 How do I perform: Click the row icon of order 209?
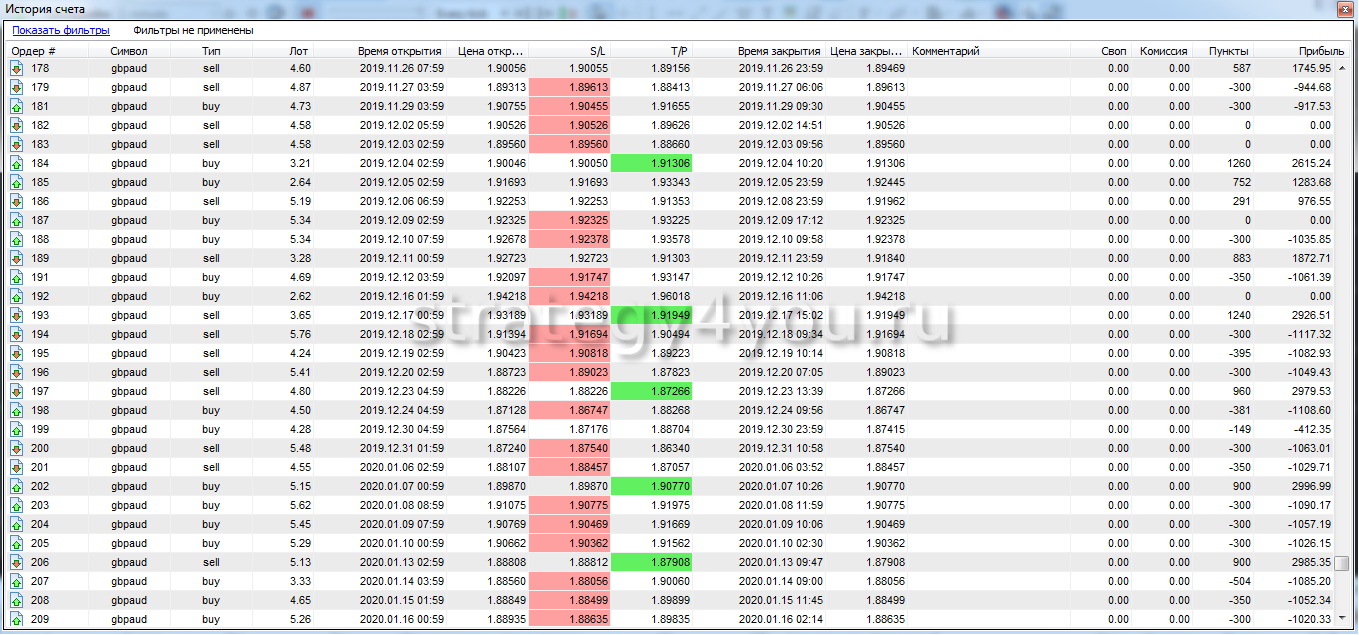(16, 619)
